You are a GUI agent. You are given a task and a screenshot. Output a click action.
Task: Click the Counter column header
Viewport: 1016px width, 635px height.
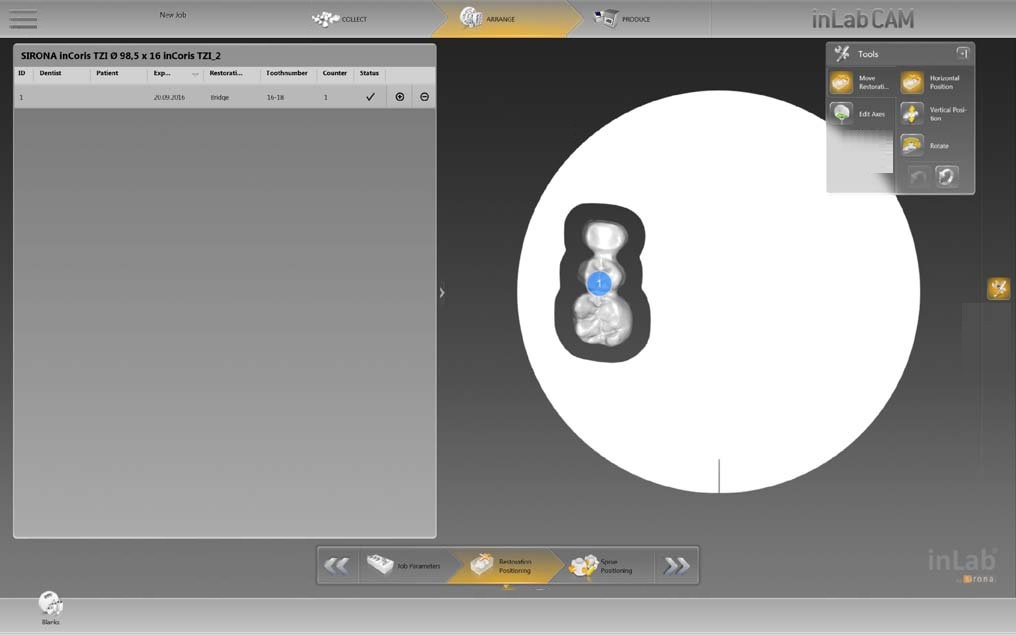tap(335, 73)
